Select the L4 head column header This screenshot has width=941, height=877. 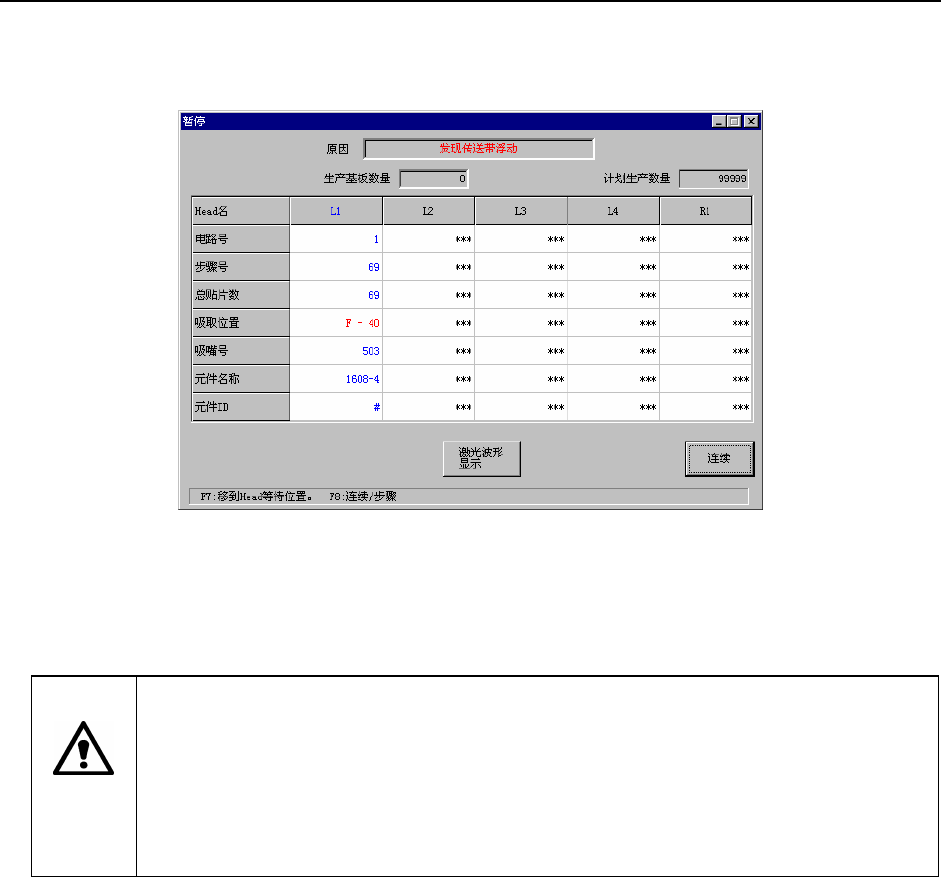(x=613, y=211)
